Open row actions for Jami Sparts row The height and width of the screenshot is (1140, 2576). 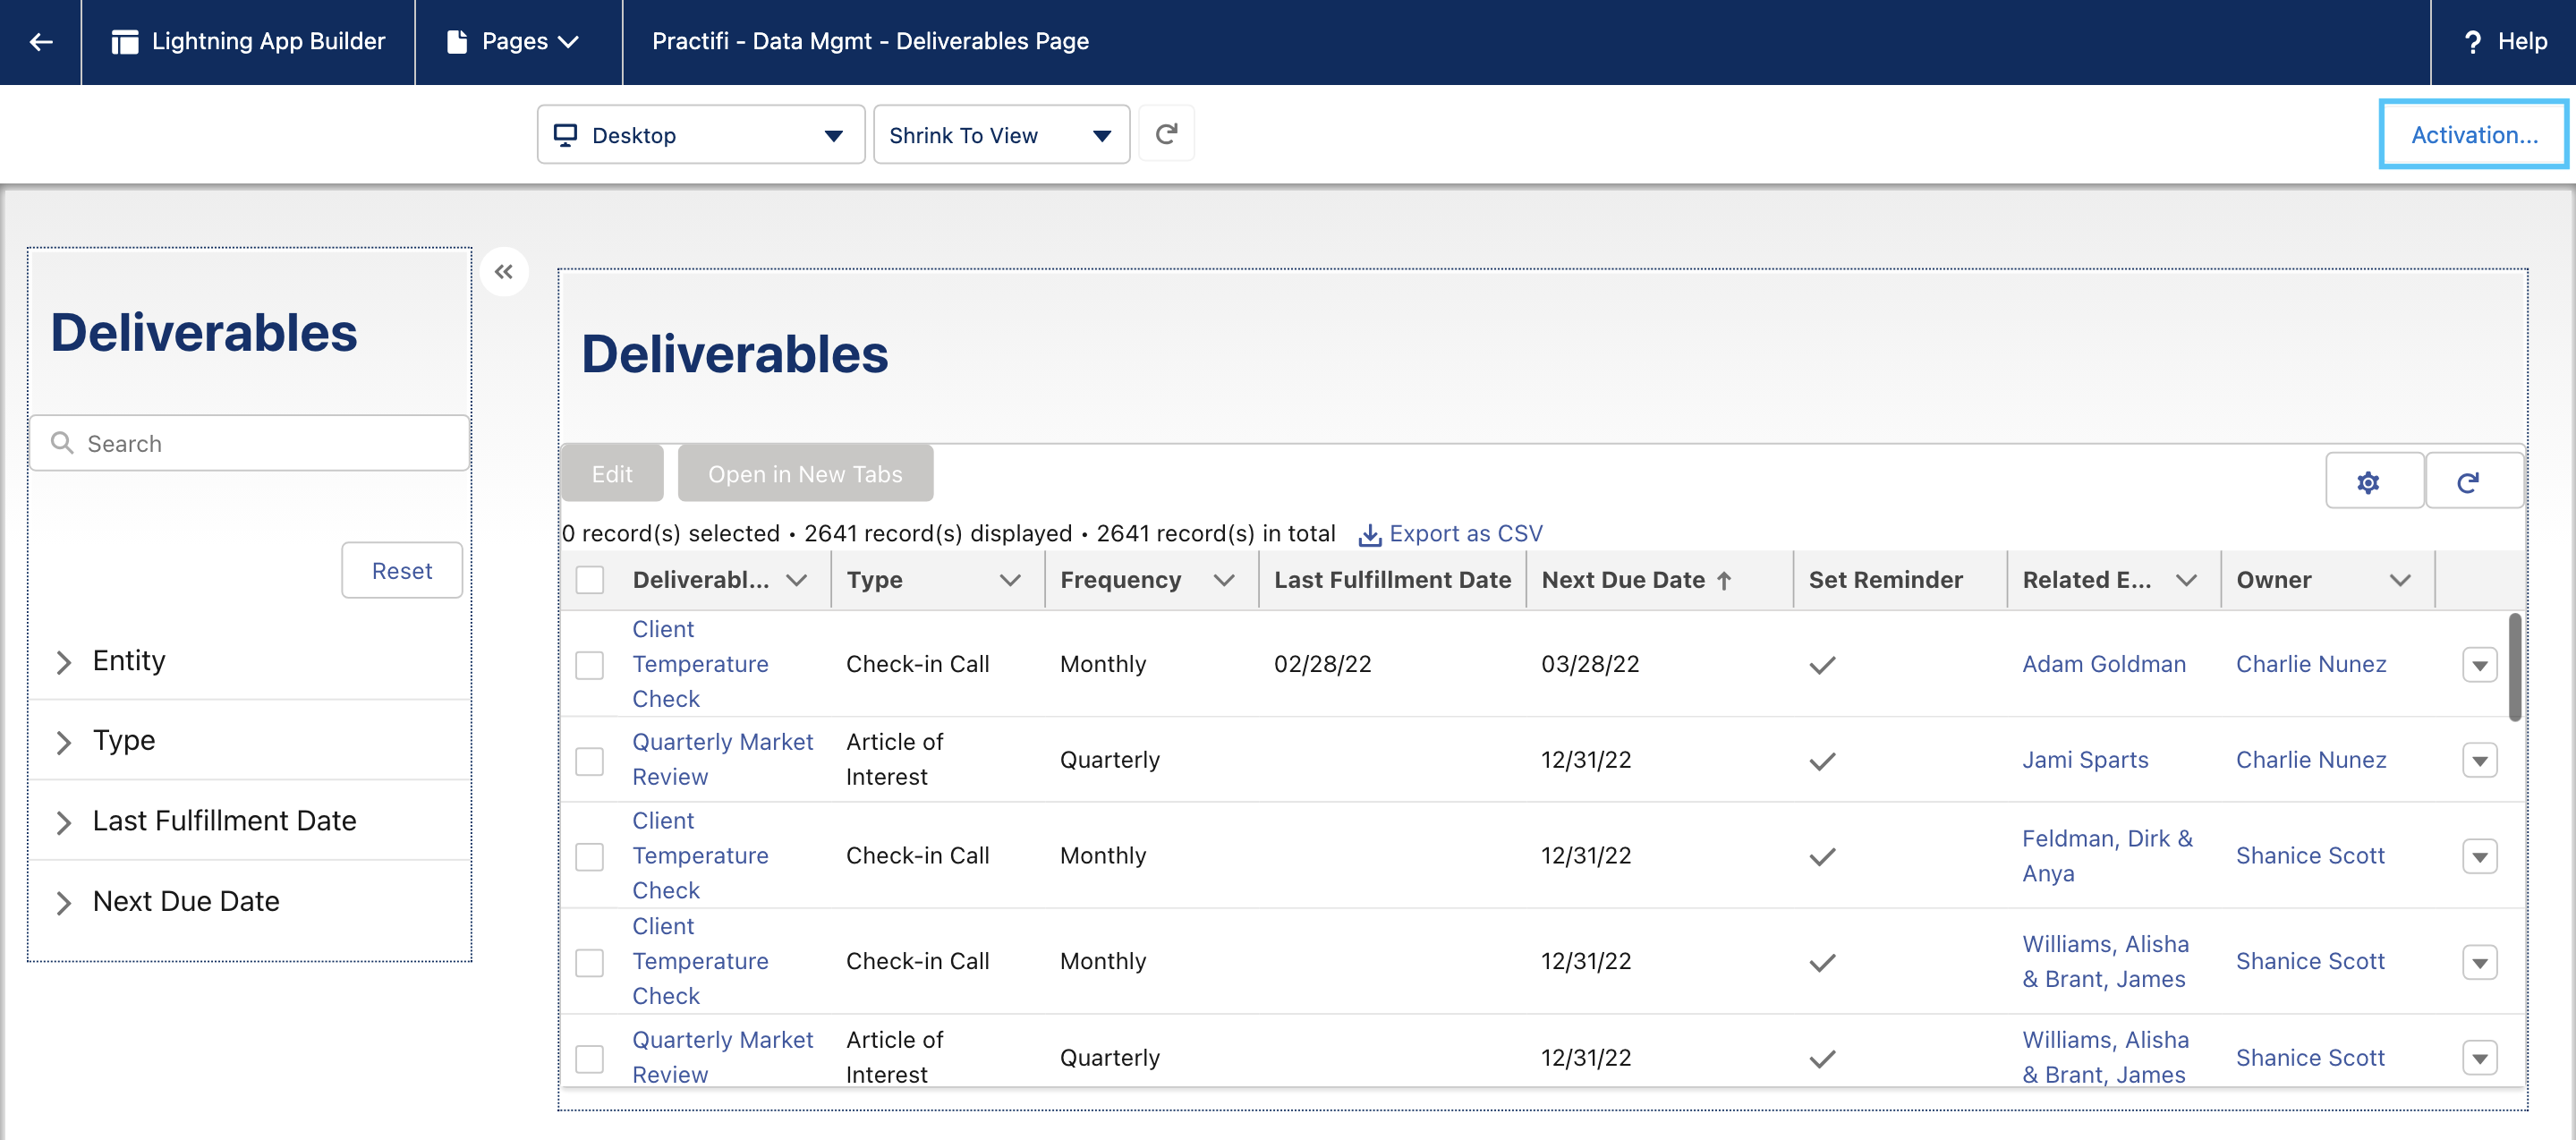2479,761
